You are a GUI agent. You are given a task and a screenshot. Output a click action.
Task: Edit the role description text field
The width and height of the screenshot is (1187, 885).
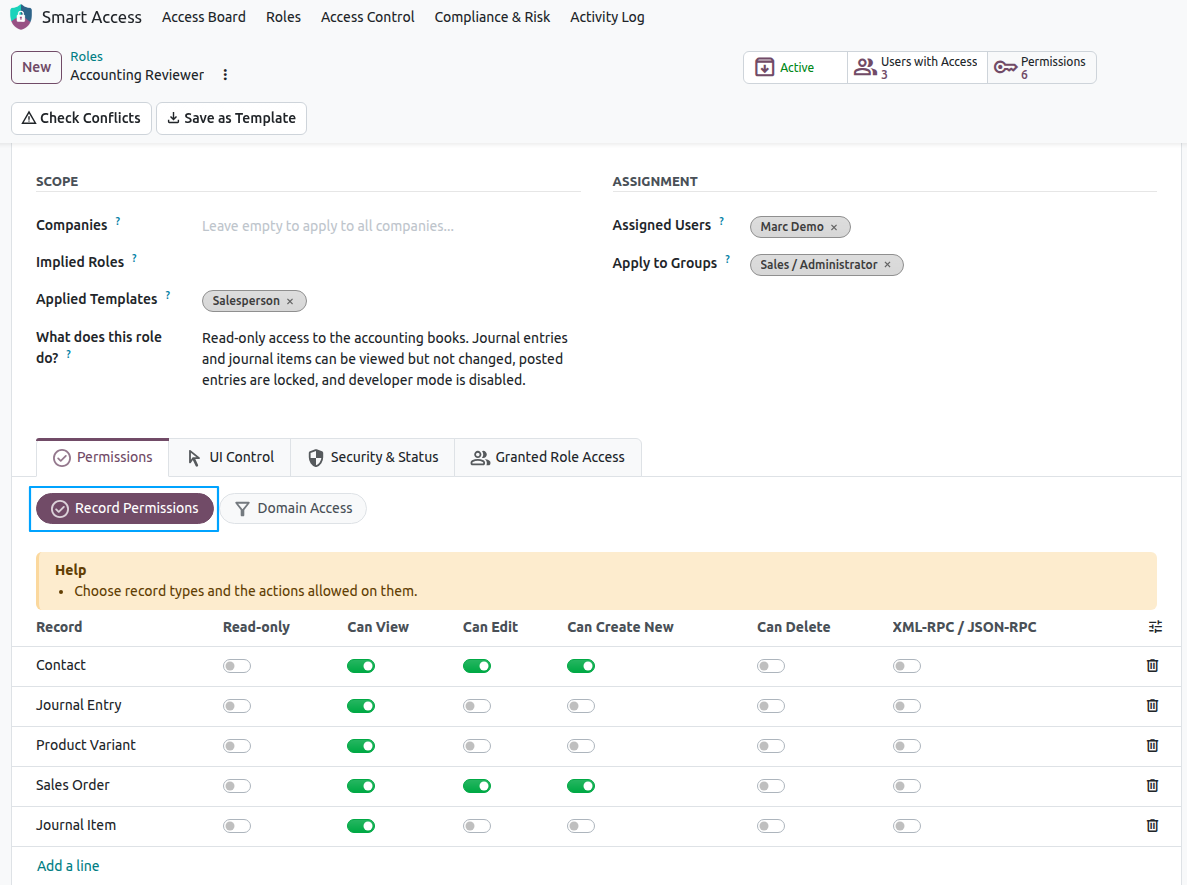point(391,359)
